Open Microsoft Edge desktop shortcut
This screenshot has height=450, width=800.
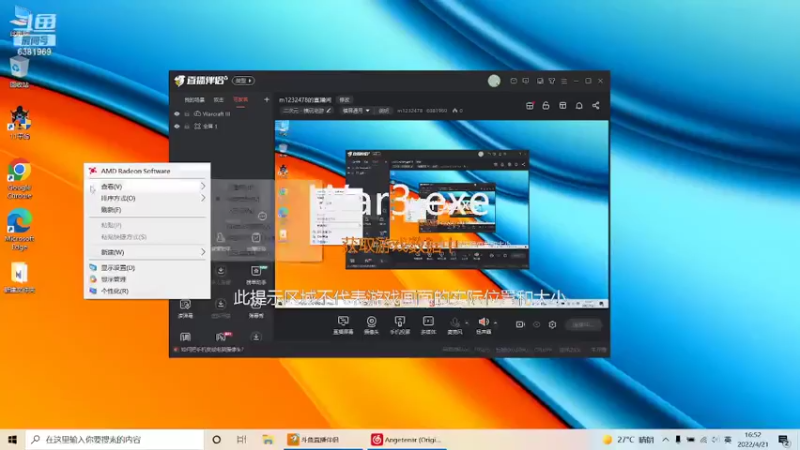(19, 230)
